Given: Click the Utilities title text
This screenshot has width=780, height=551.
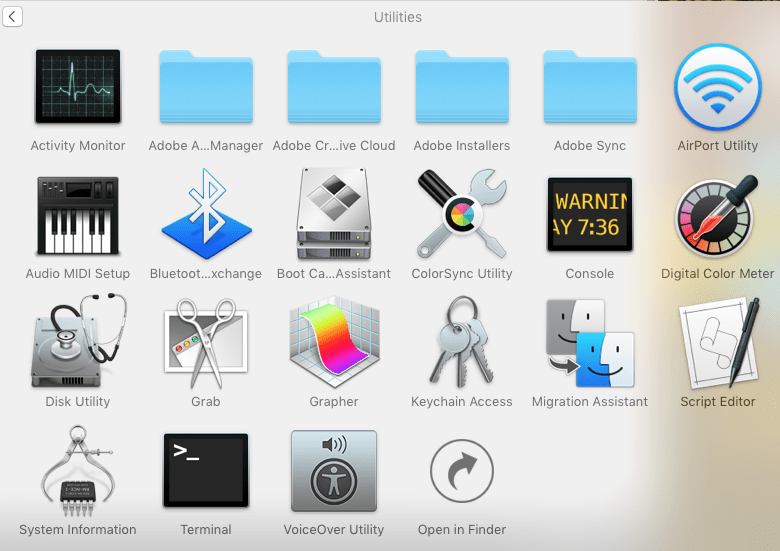Looking at the screenshot, I should click(398, 17).
